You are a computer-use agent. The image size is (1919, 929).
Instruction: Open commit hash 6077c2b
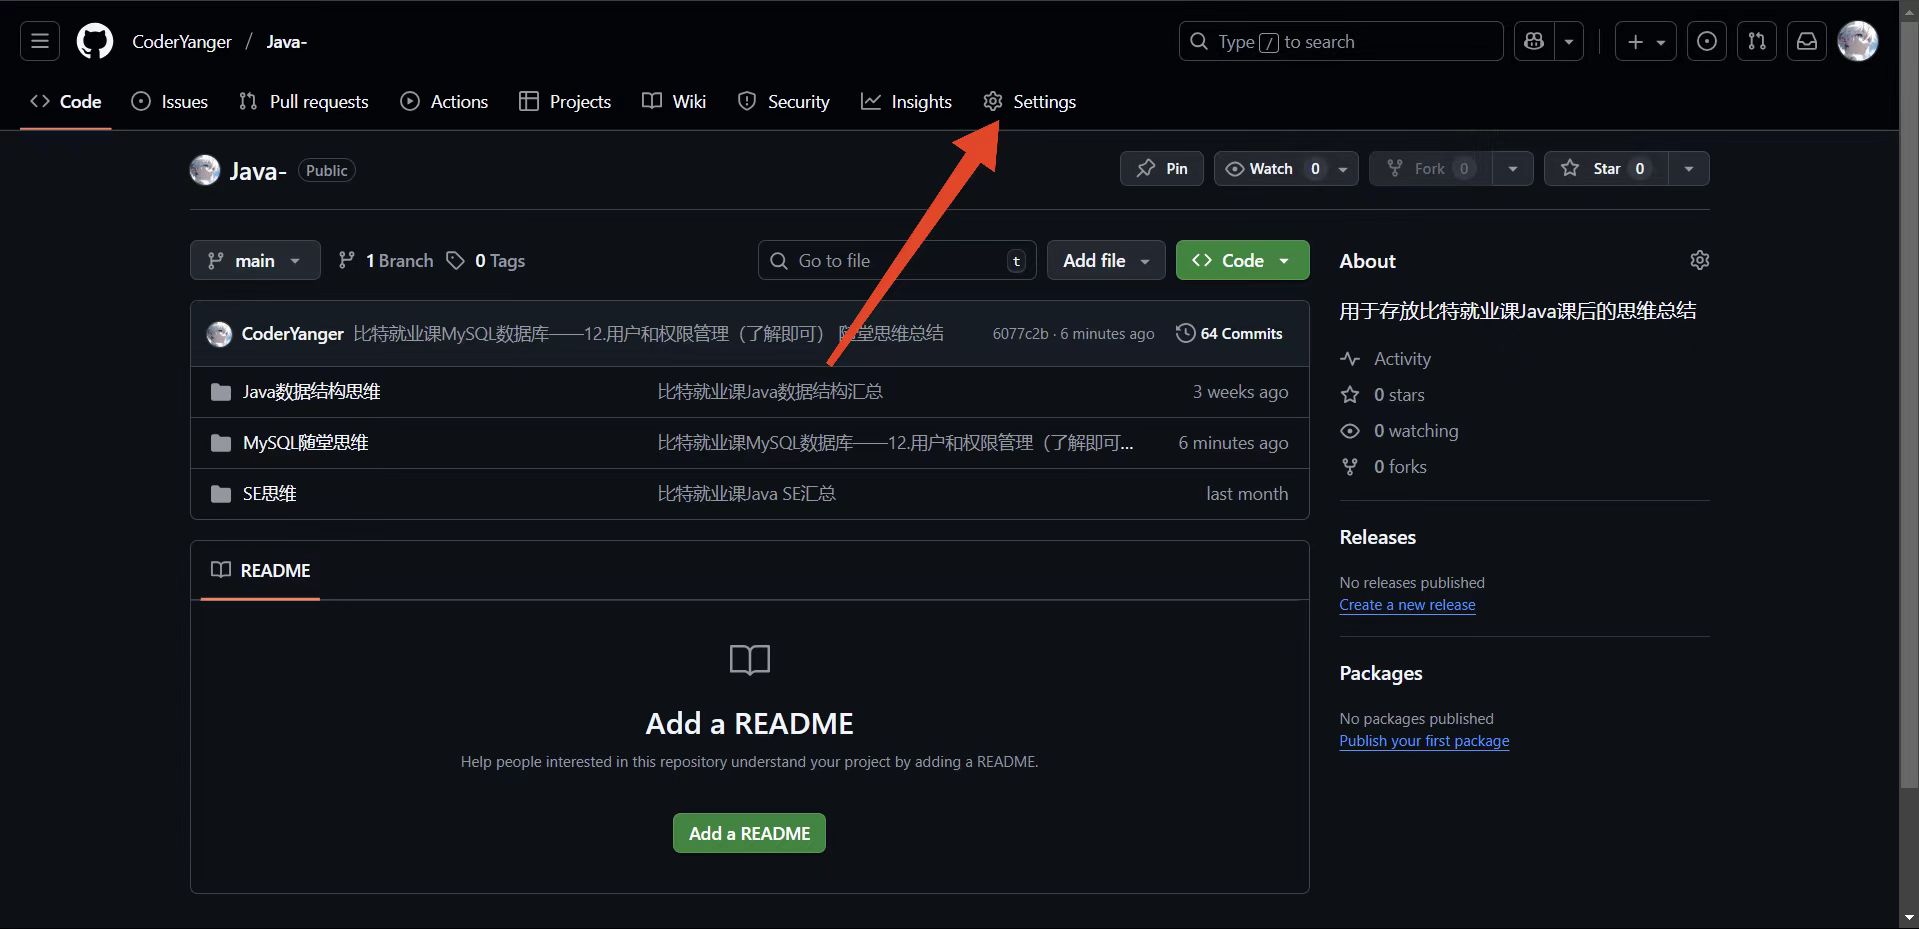1020,334
